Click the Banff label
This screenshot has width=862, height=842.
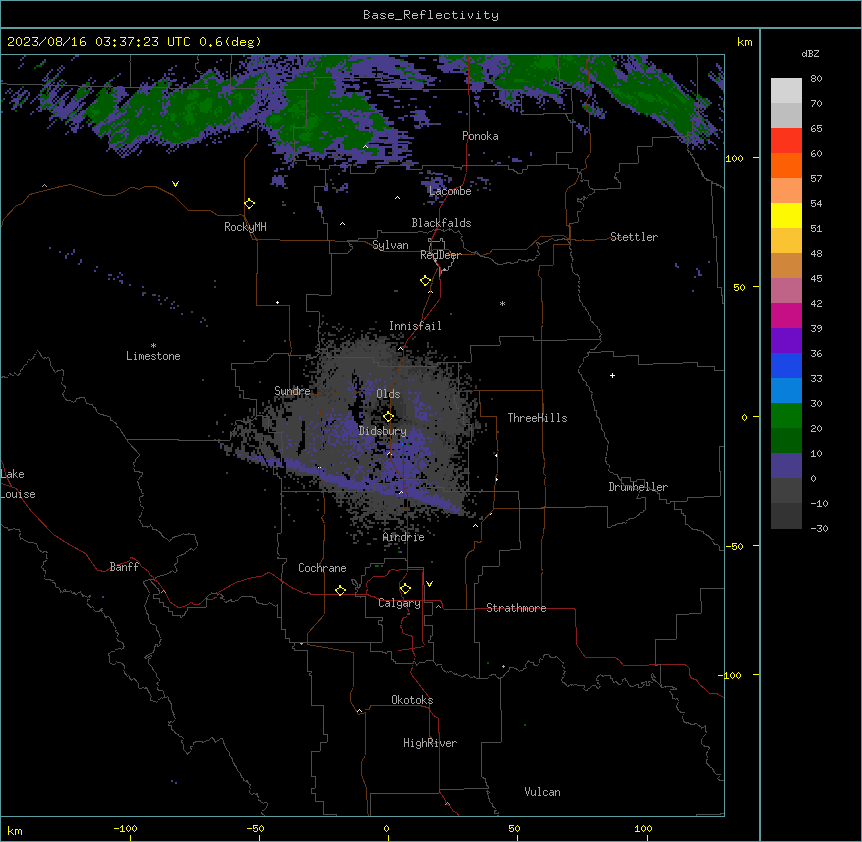124,567
